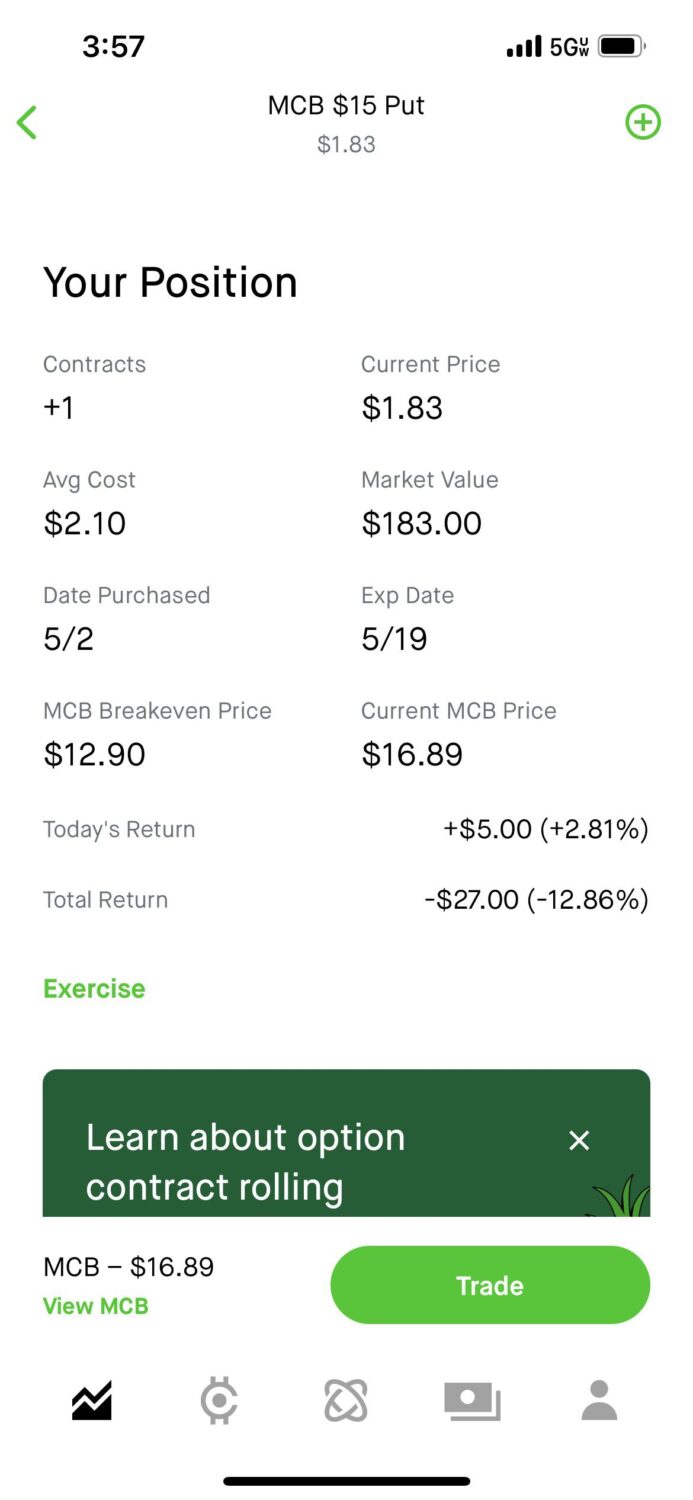This screenshot has width=693, height=1500.
Task: Tap the green plus circle icon
Action: (x=643, y=123)
